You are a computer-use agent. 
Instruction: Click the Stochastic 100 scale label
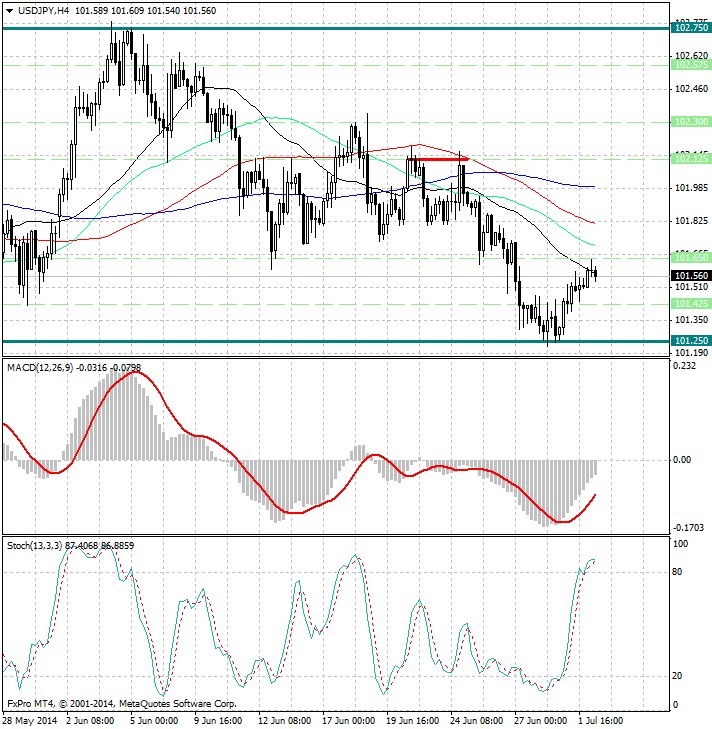tap(680, 544)
